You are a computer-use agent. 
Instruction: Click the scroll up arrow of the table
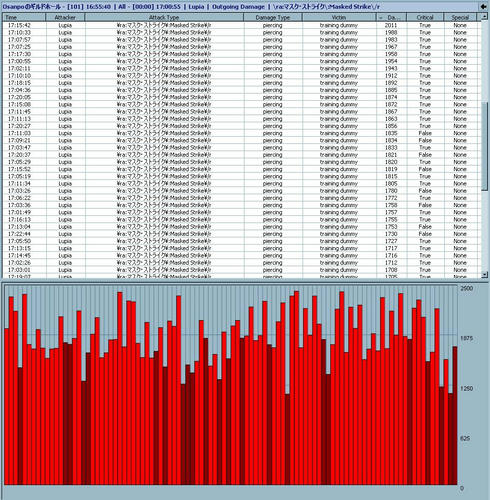[x=484, y=16]
